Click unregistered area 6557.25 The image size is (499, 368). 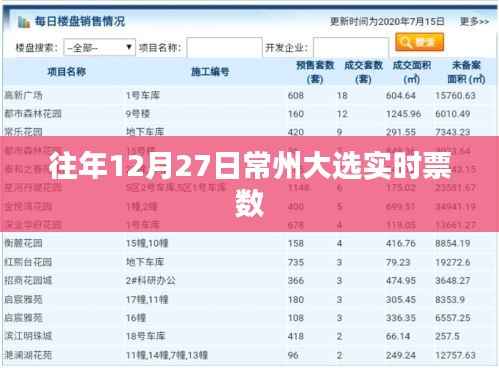tap(453, 318)
